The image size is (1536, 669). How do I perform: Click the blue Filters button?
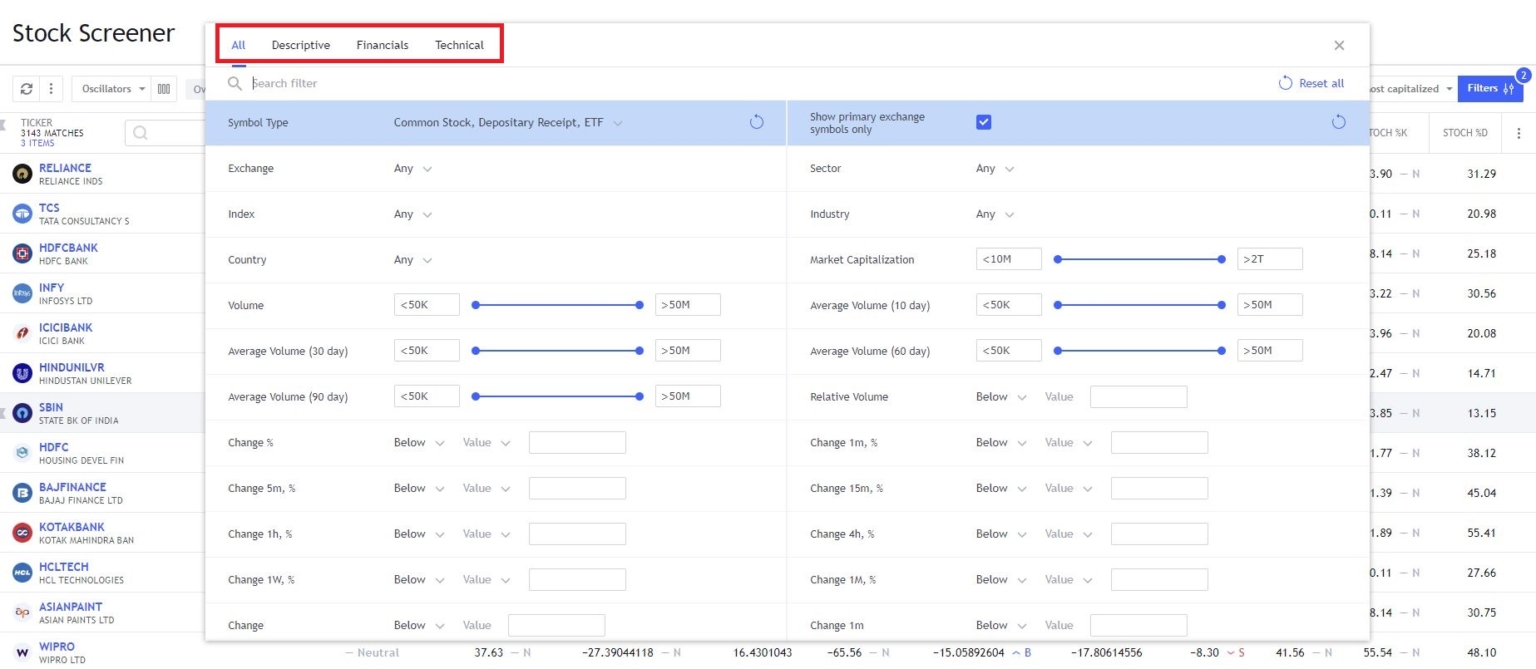[1489, 89]
